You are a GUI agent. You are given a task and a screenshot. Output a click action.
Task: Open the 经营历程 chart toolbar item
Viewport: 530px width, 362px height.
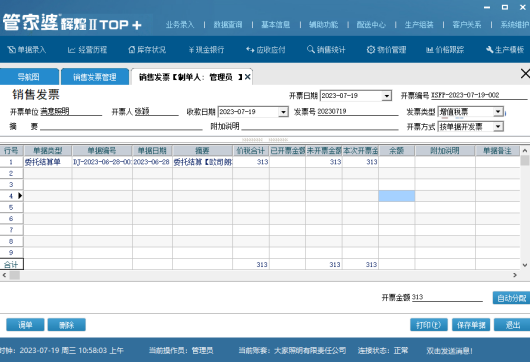tap(87, 50)
